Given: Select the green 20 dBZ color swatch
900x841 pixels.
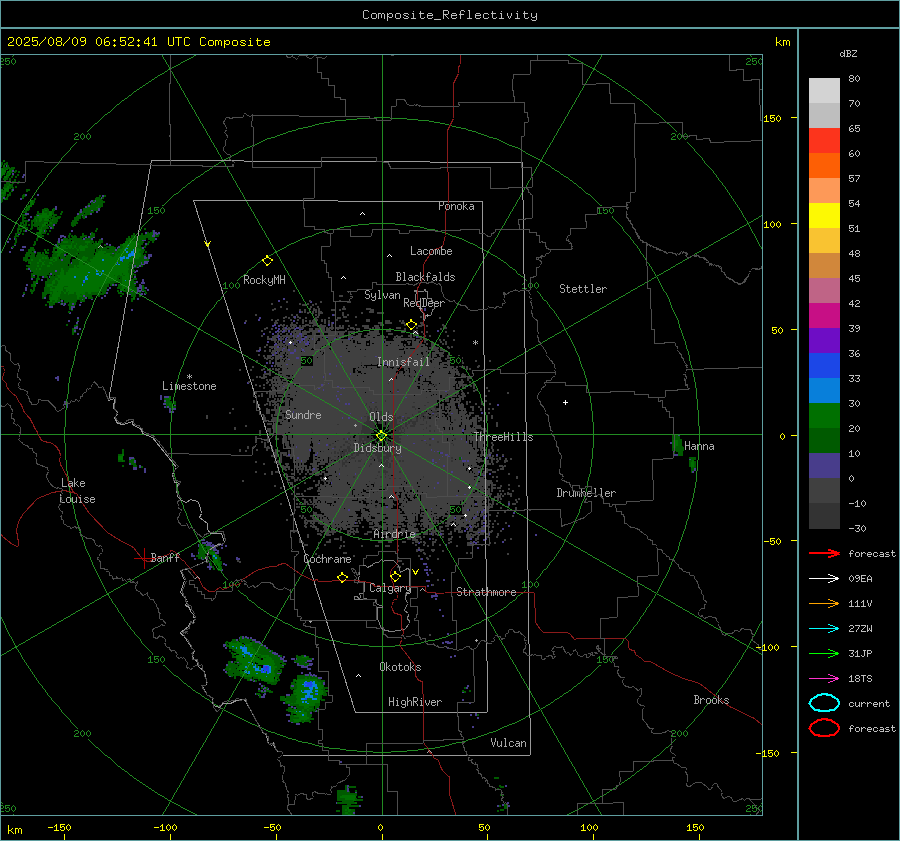Looking at the screenshot, I should (x=824, y=416).
